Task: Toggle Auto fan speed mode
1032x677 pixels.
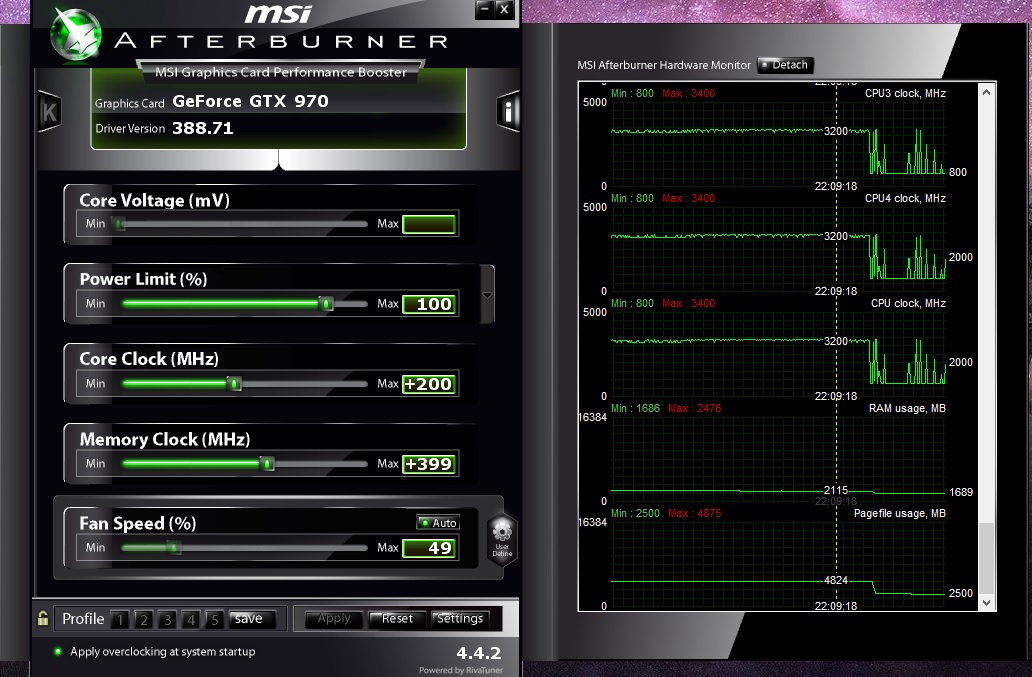Action: [438, 523]
